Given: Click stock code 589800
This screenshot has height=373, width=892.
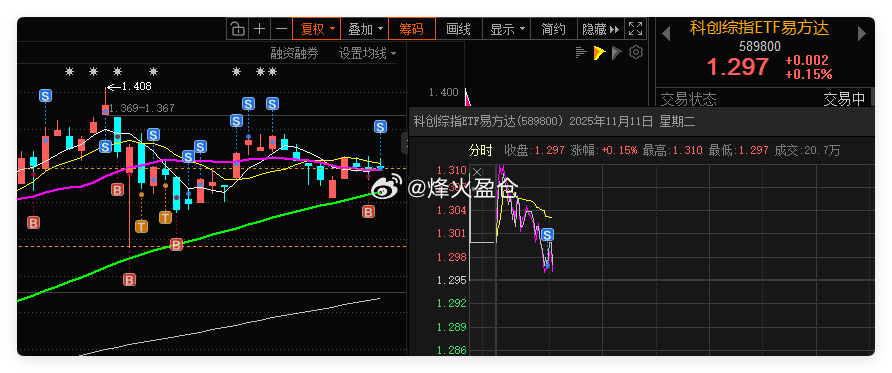Looking at the screenshot, I should [x=759, y=46].
